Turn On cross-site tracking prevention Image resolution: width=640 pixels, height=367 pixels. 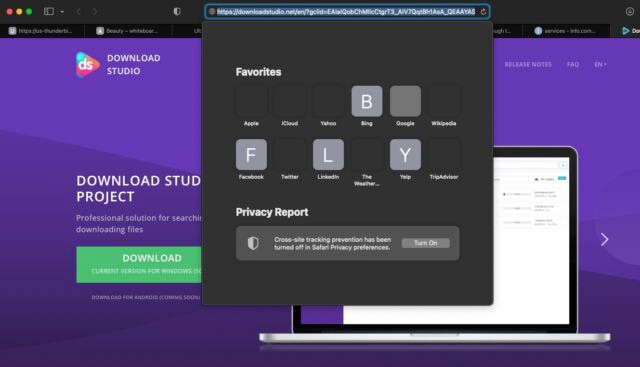[425, 243]
